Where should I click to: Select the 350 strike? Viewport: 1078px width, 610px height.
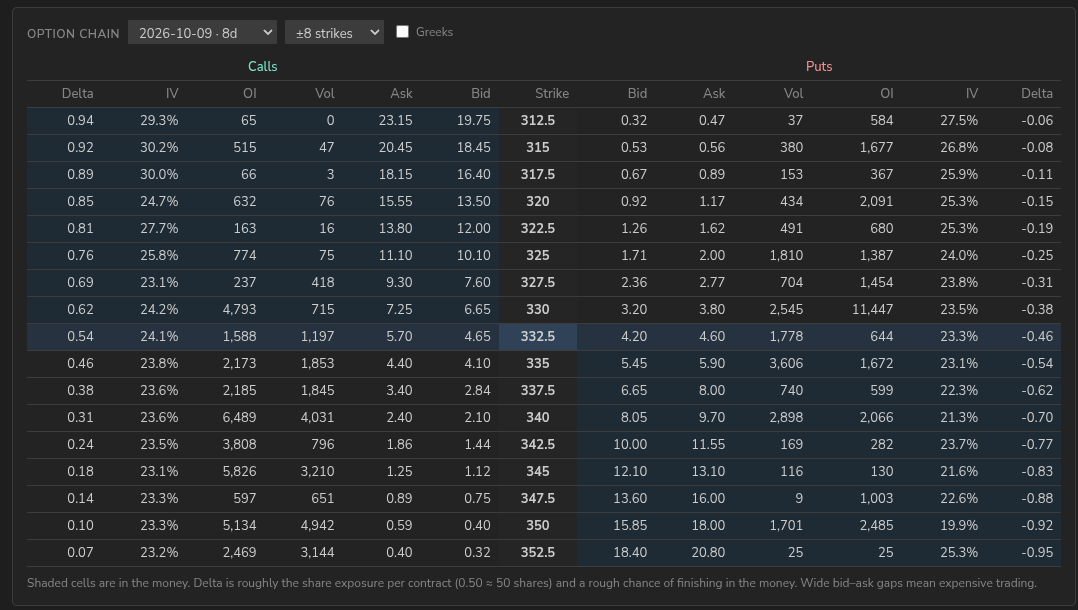538,525
